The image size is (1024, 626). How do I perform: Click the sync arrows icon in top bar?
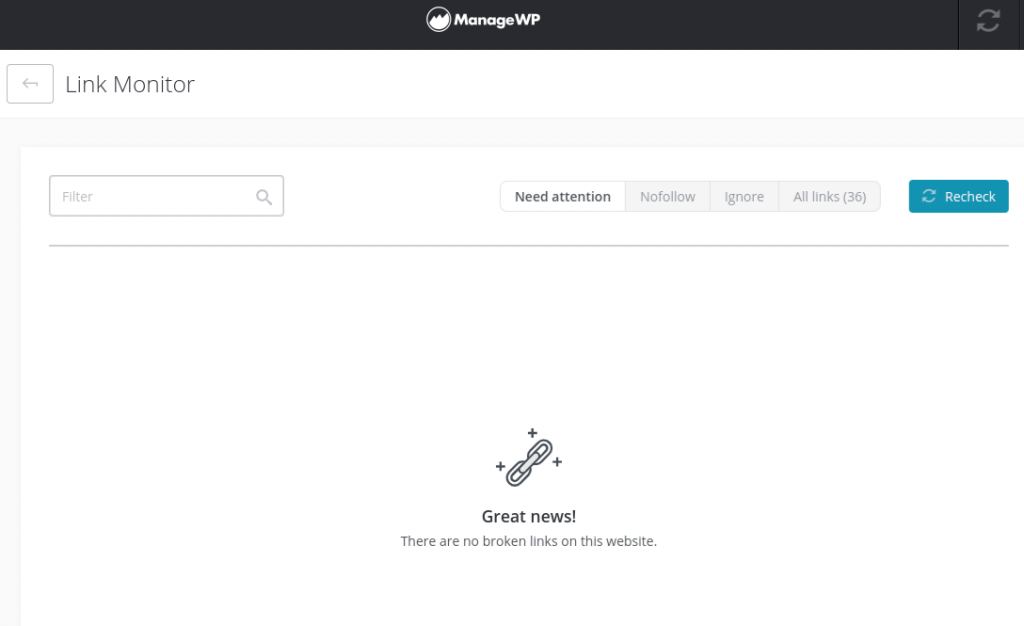click(988, 21)
